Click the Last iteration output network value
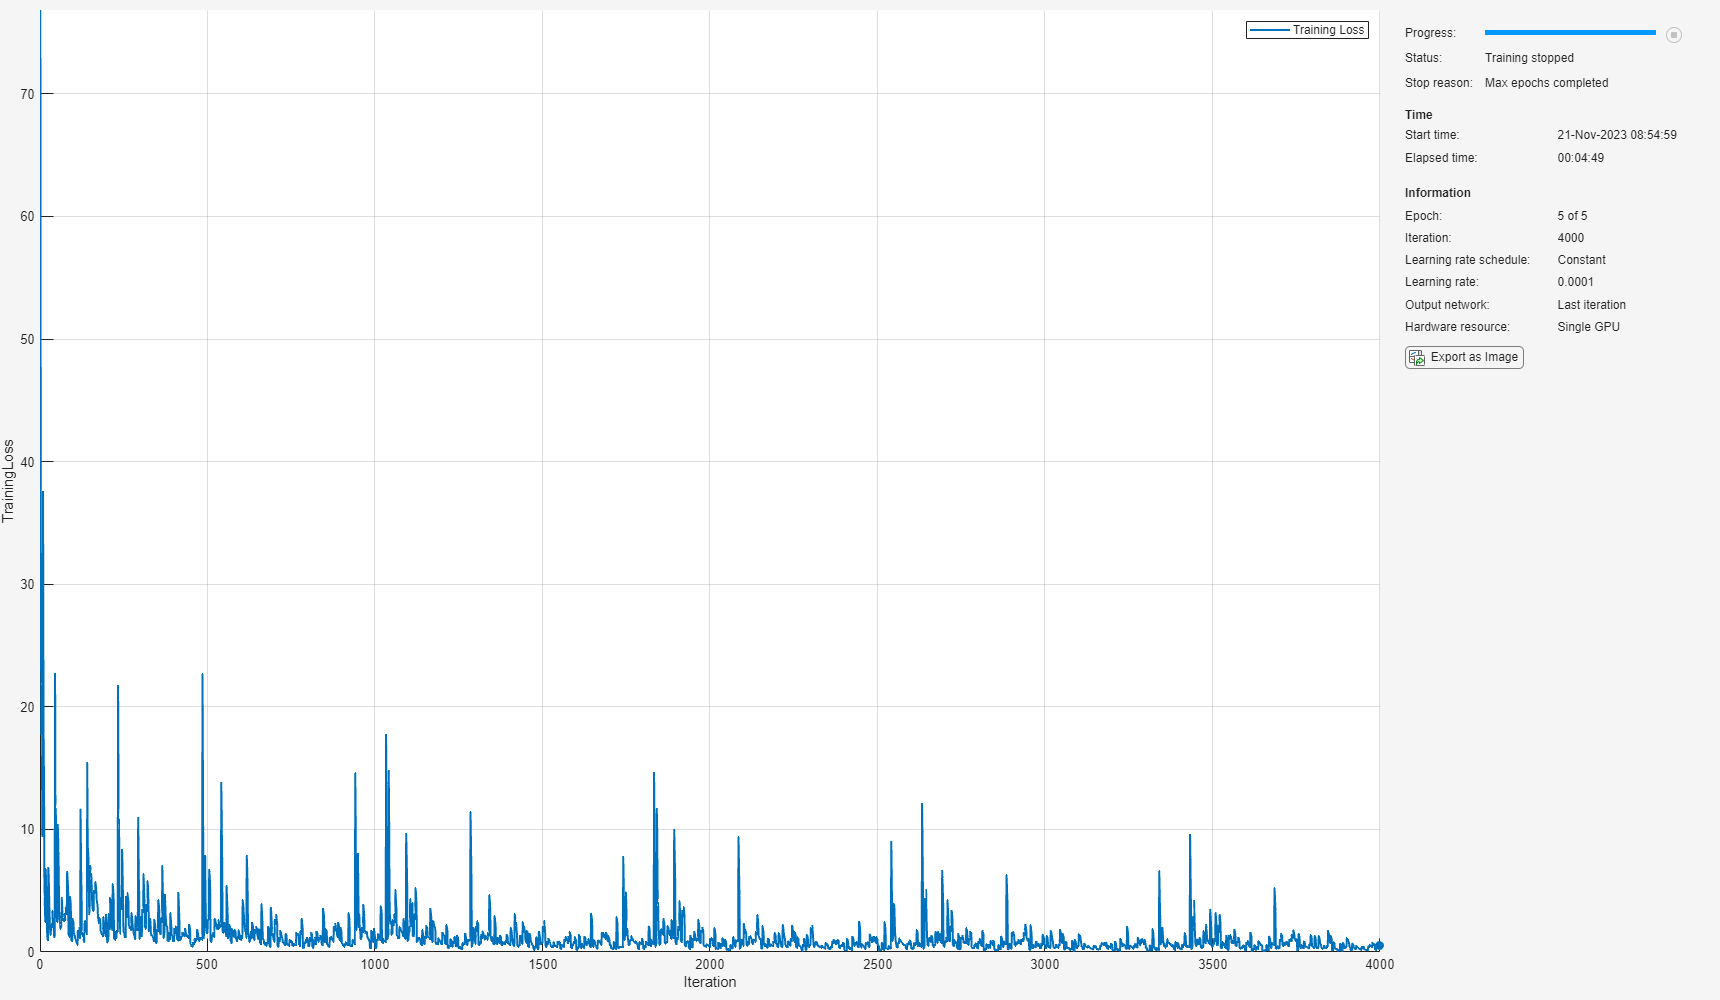Screen dimensions: 1720x1000 [x=1591, y=305]
